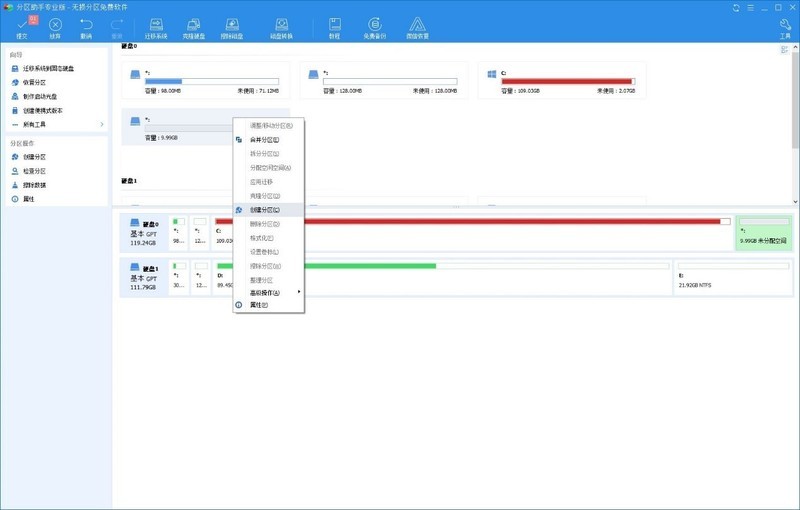Open 工具 tools icon at top right
Screen dimensions: 800x510
pos(785,27)
